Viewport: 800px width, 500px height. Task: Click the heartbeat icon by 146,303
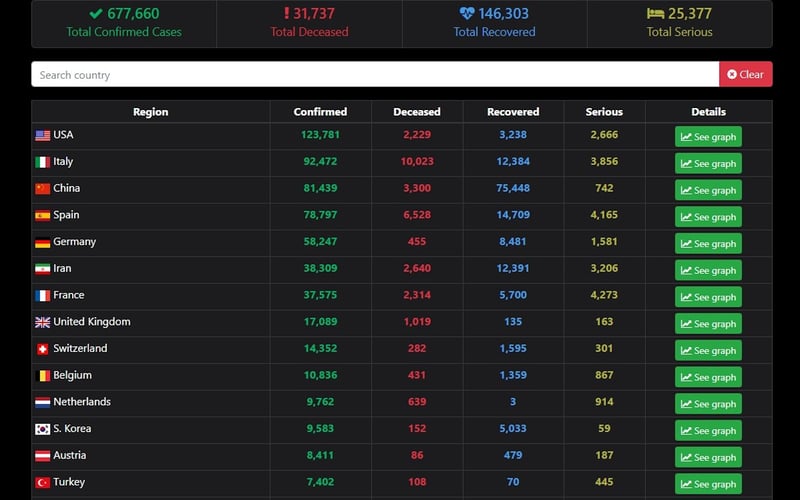pos(466,13)
